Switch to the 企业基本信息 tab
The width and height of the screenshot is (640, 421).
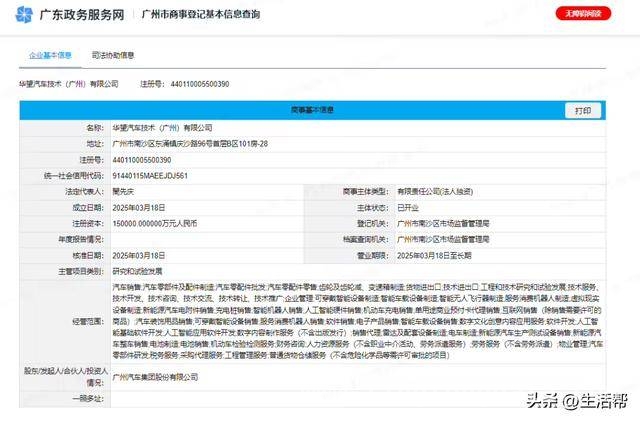[50, 55]
